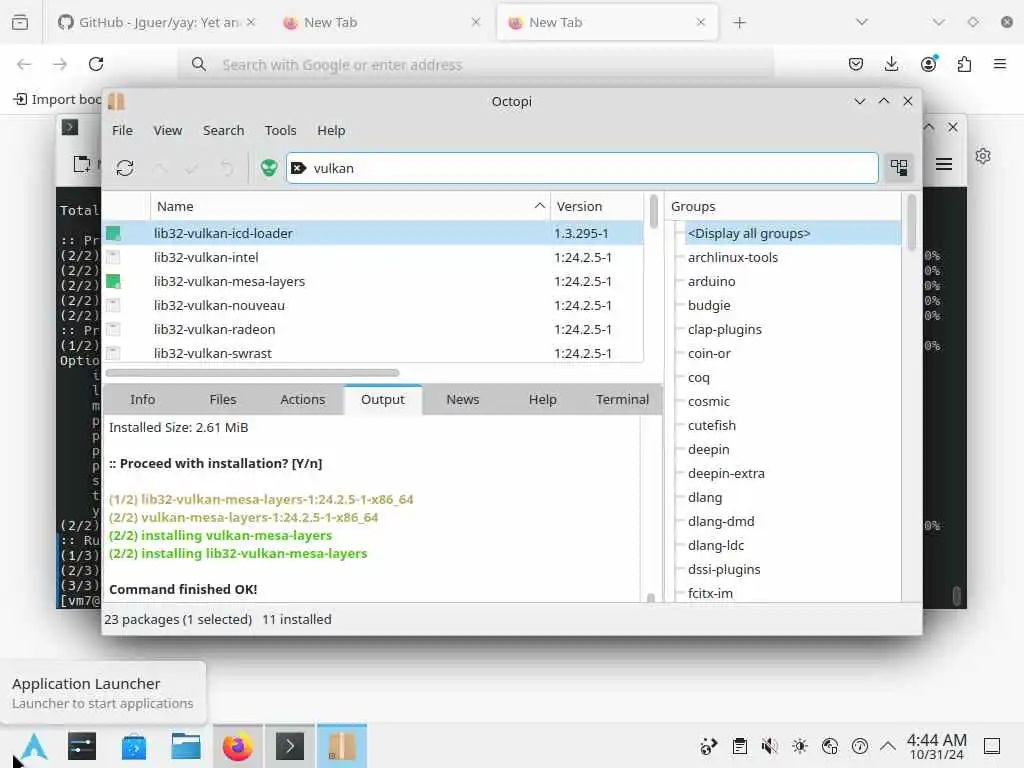
Task: Toggle status icon of lib32-vulkan-radeon
Action: point(114,329)
